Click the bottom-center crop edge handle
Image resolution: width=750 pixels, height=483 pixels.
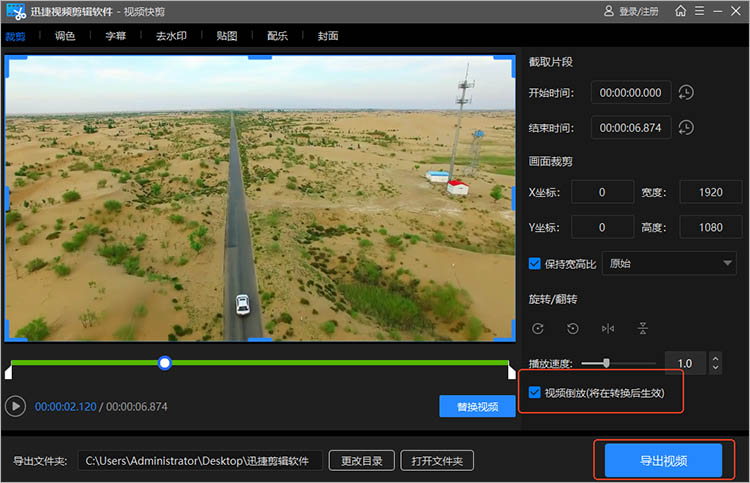(260, 340)
